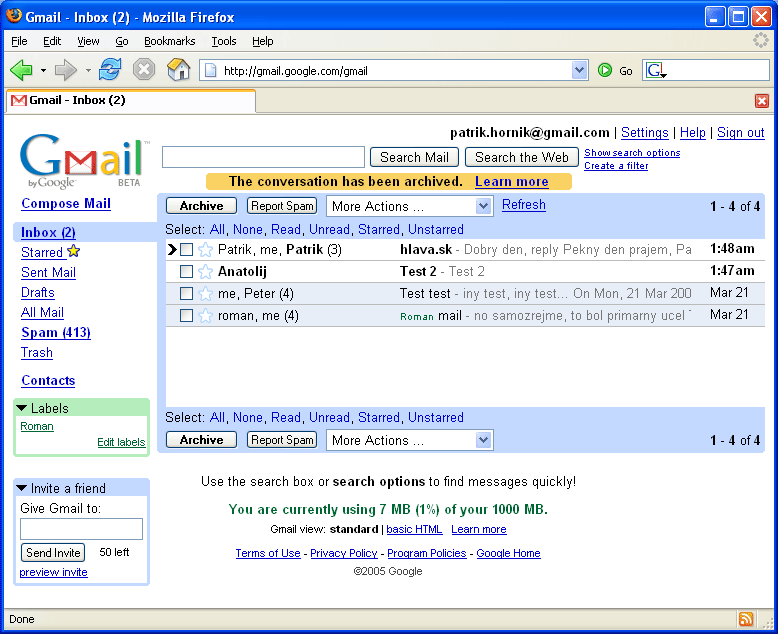Open the File menu
Screen dimensions: 778x634
tap(19, 41)
